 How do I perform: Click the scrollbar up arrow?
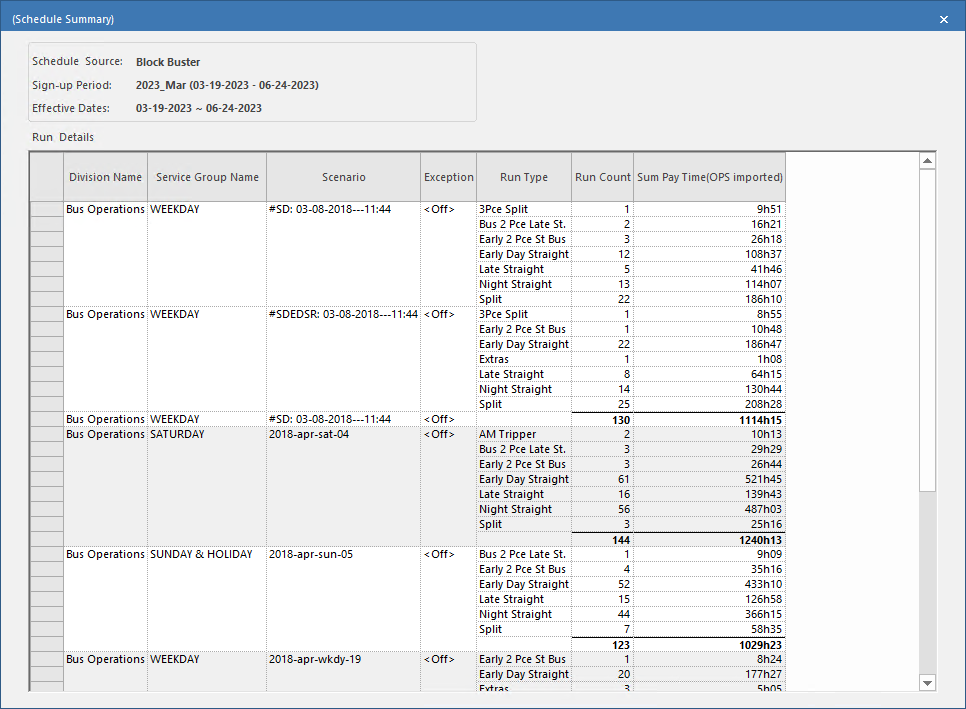click(926, 159)
